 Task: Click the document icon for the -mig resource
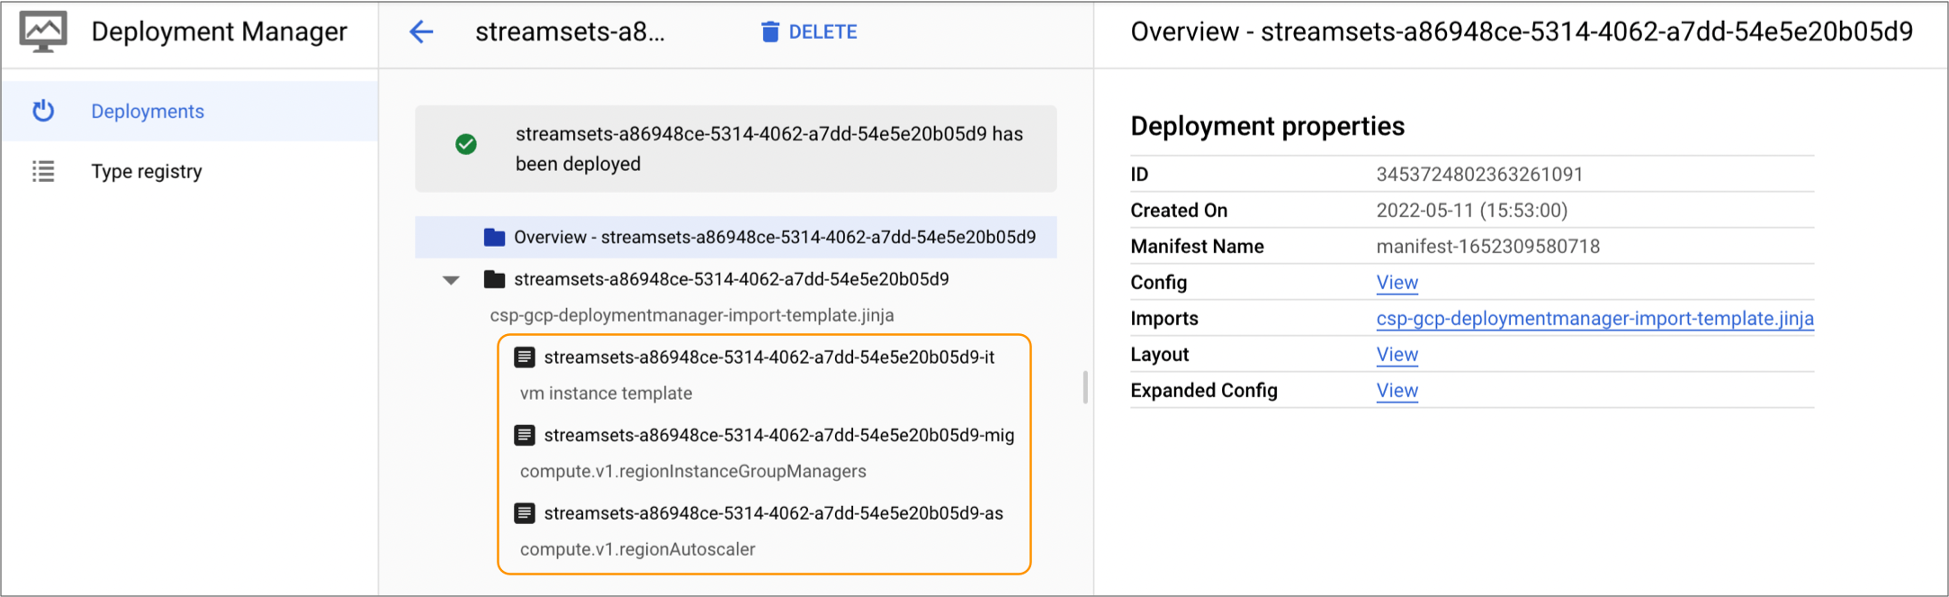point(524,435)
